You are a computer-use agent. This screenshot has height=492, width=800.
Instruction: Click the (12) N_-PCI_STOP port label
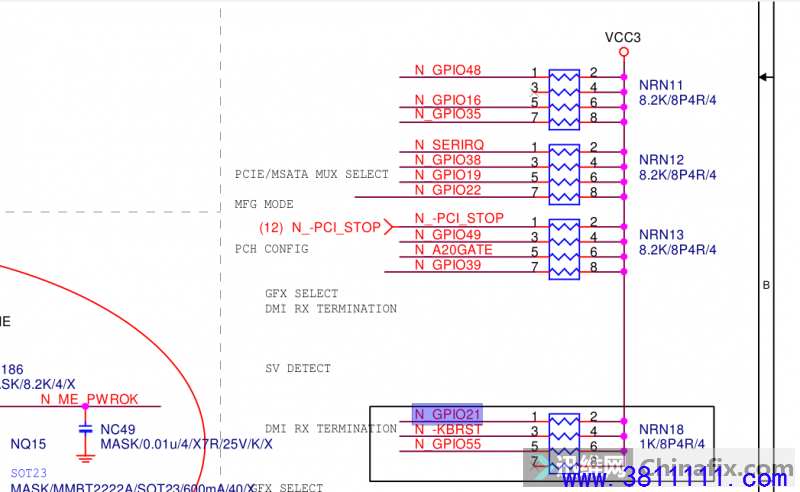(320, 228)
